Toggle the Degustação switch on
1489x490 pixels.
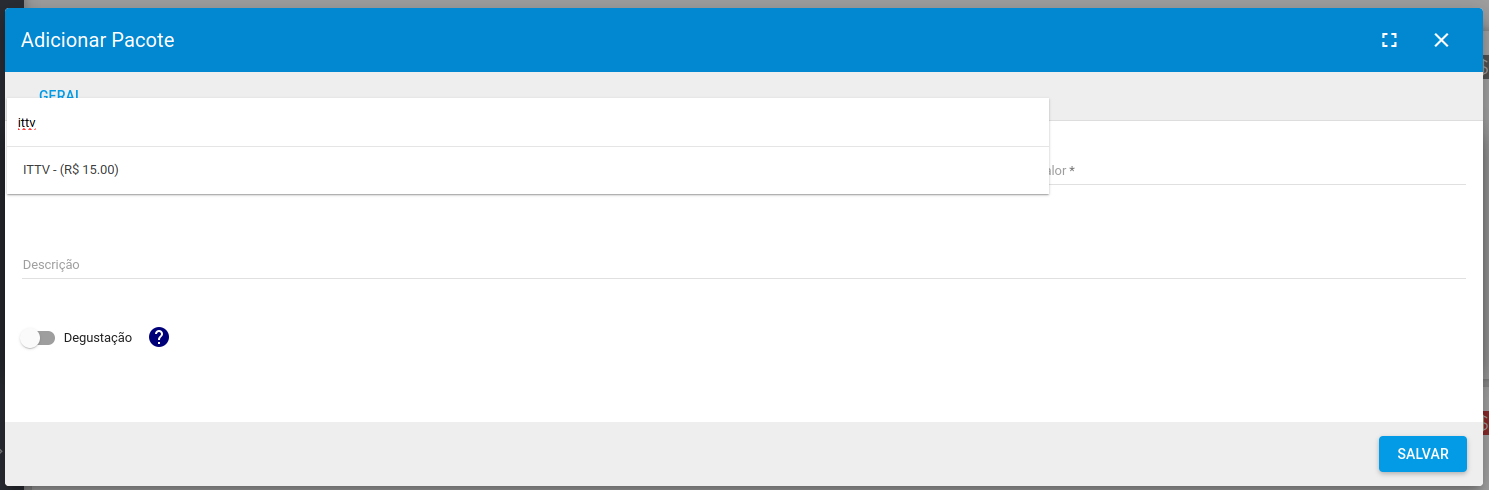[x=37, y=338]
